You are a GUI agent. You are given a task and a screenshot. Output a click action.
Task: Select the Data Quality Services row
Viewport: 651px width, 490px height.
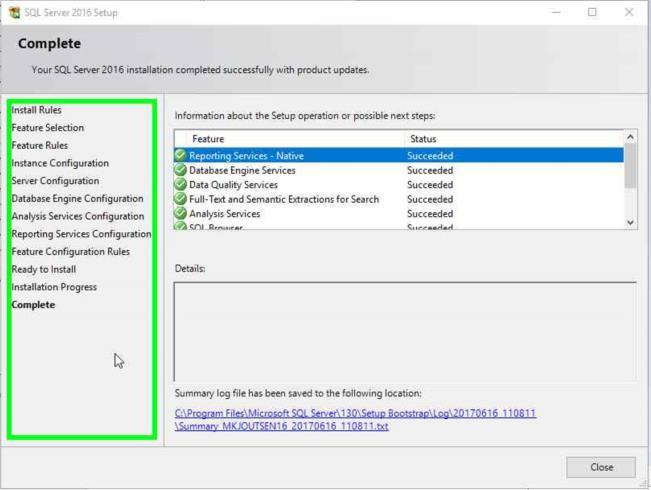pyautogui.click(x=399, y=184)
